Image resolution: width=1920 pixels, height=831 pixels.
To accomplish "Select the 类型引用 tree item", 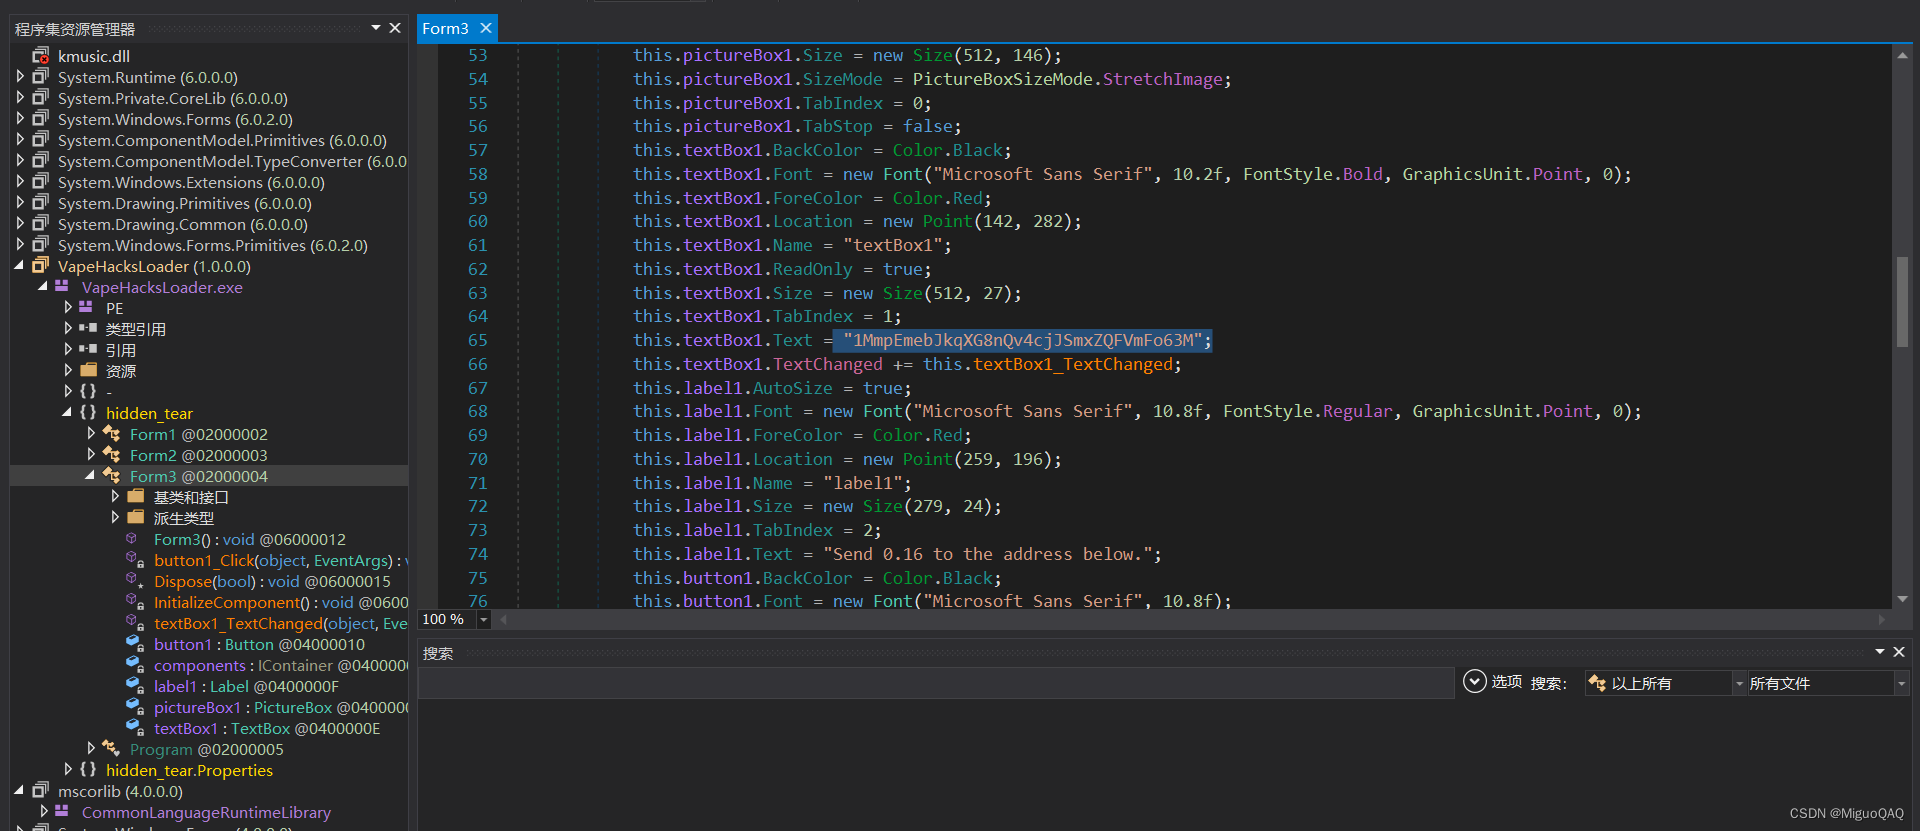I will click(136, 329).
